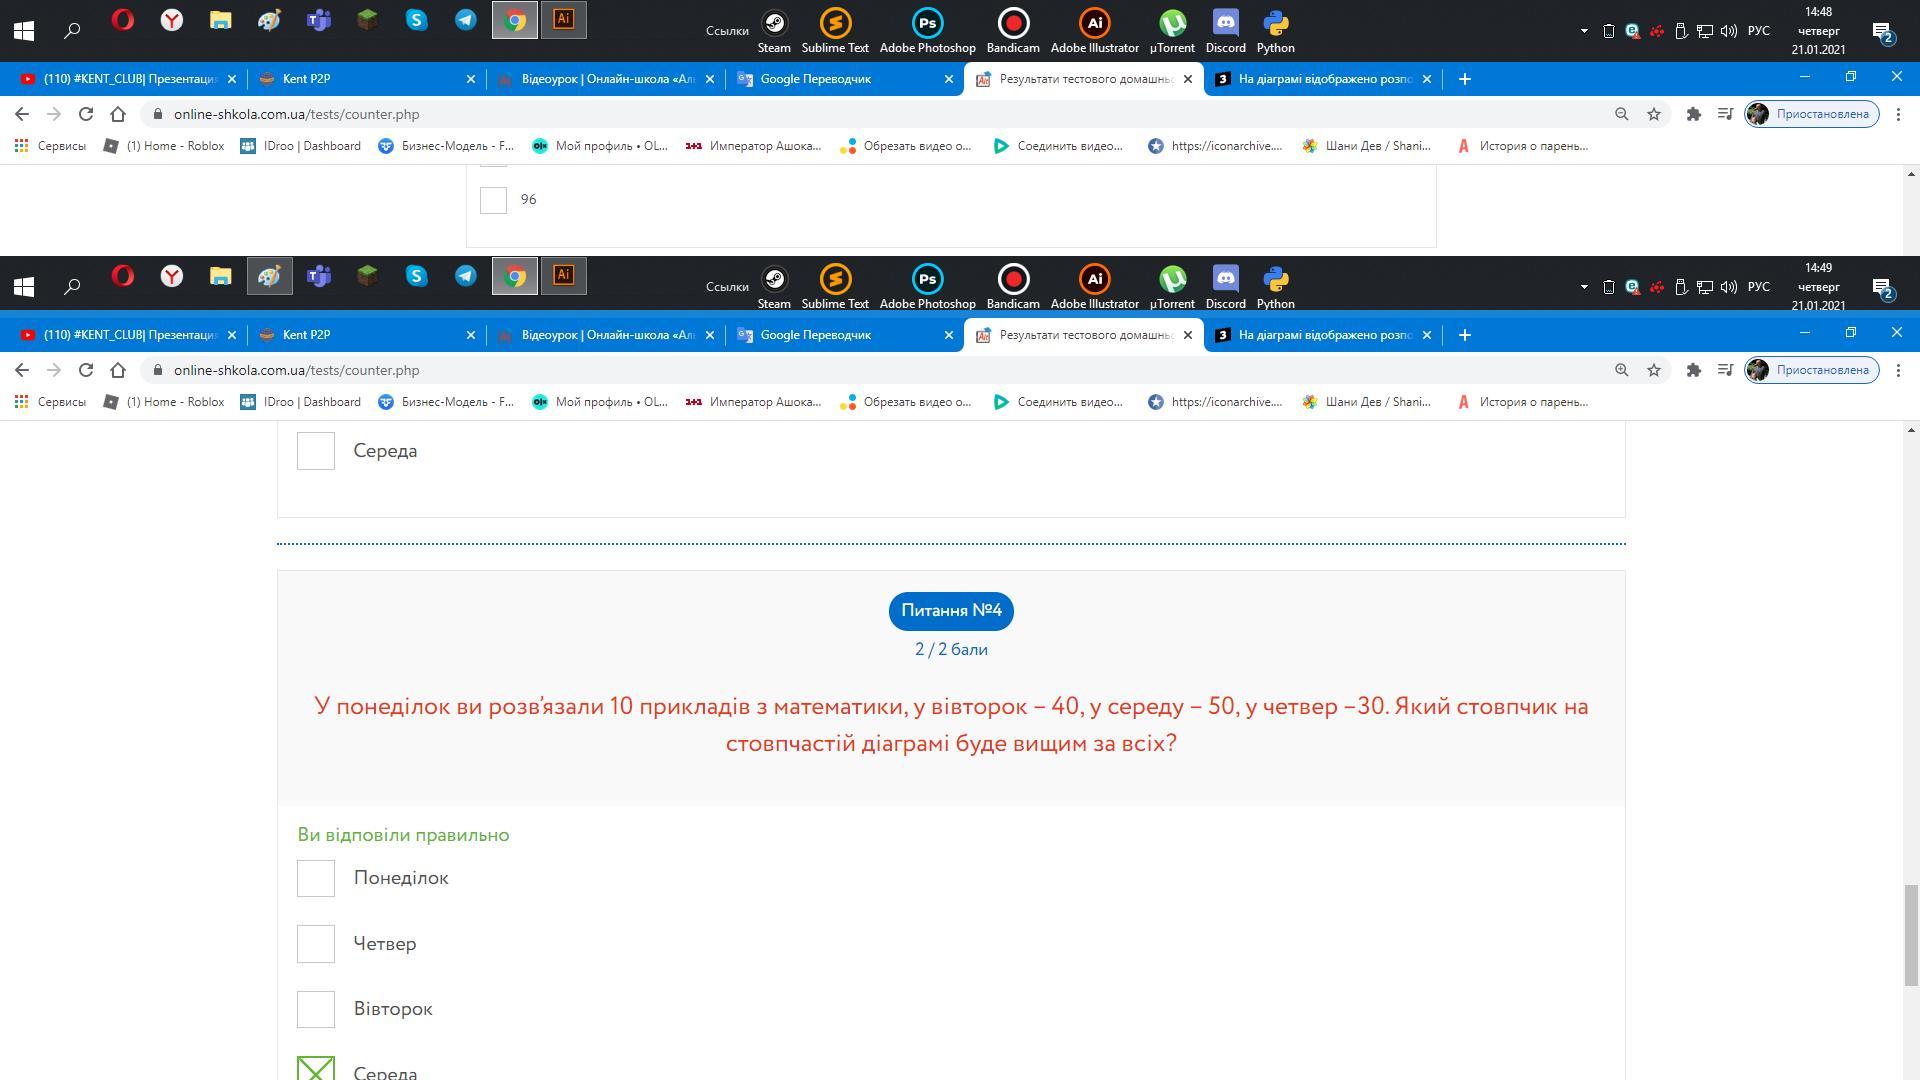This screenshot has width=1920, height=1080.
Task: Check the Вівторок answer checkbox
Action: [x=316, y=1009]
